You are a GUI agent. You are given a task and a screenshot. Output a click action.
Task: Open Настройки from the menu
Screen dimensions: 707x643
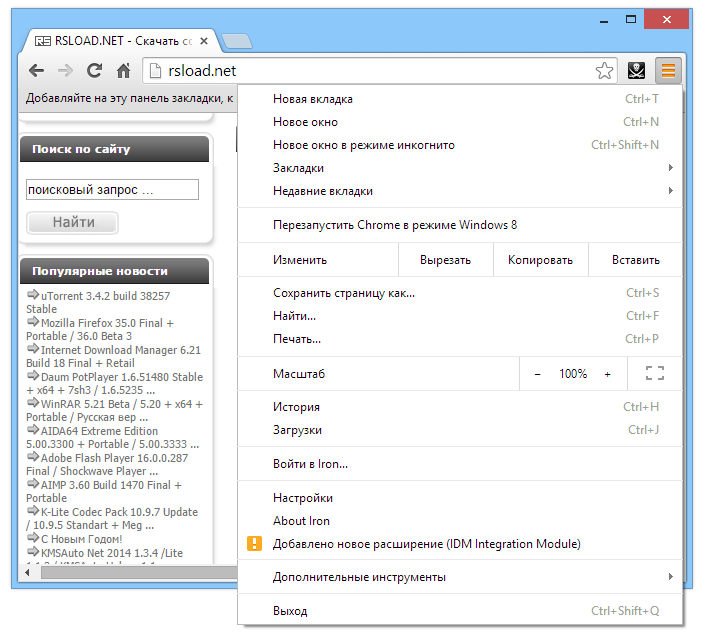point(460,498)
